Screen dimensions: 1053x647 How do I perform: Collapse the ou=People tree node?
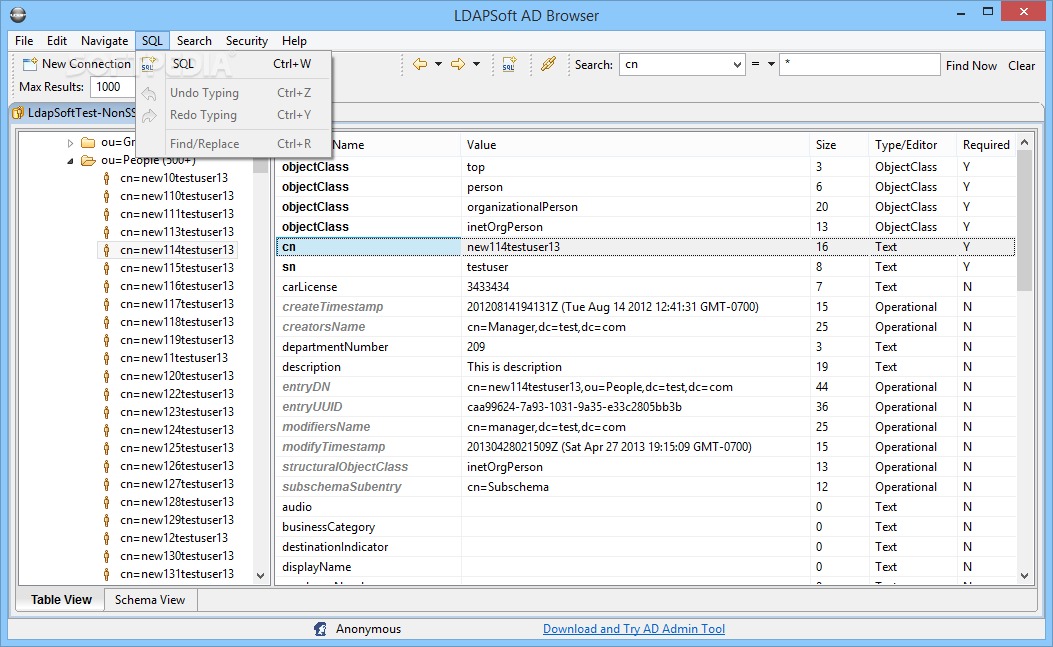(x=70, y=161)
